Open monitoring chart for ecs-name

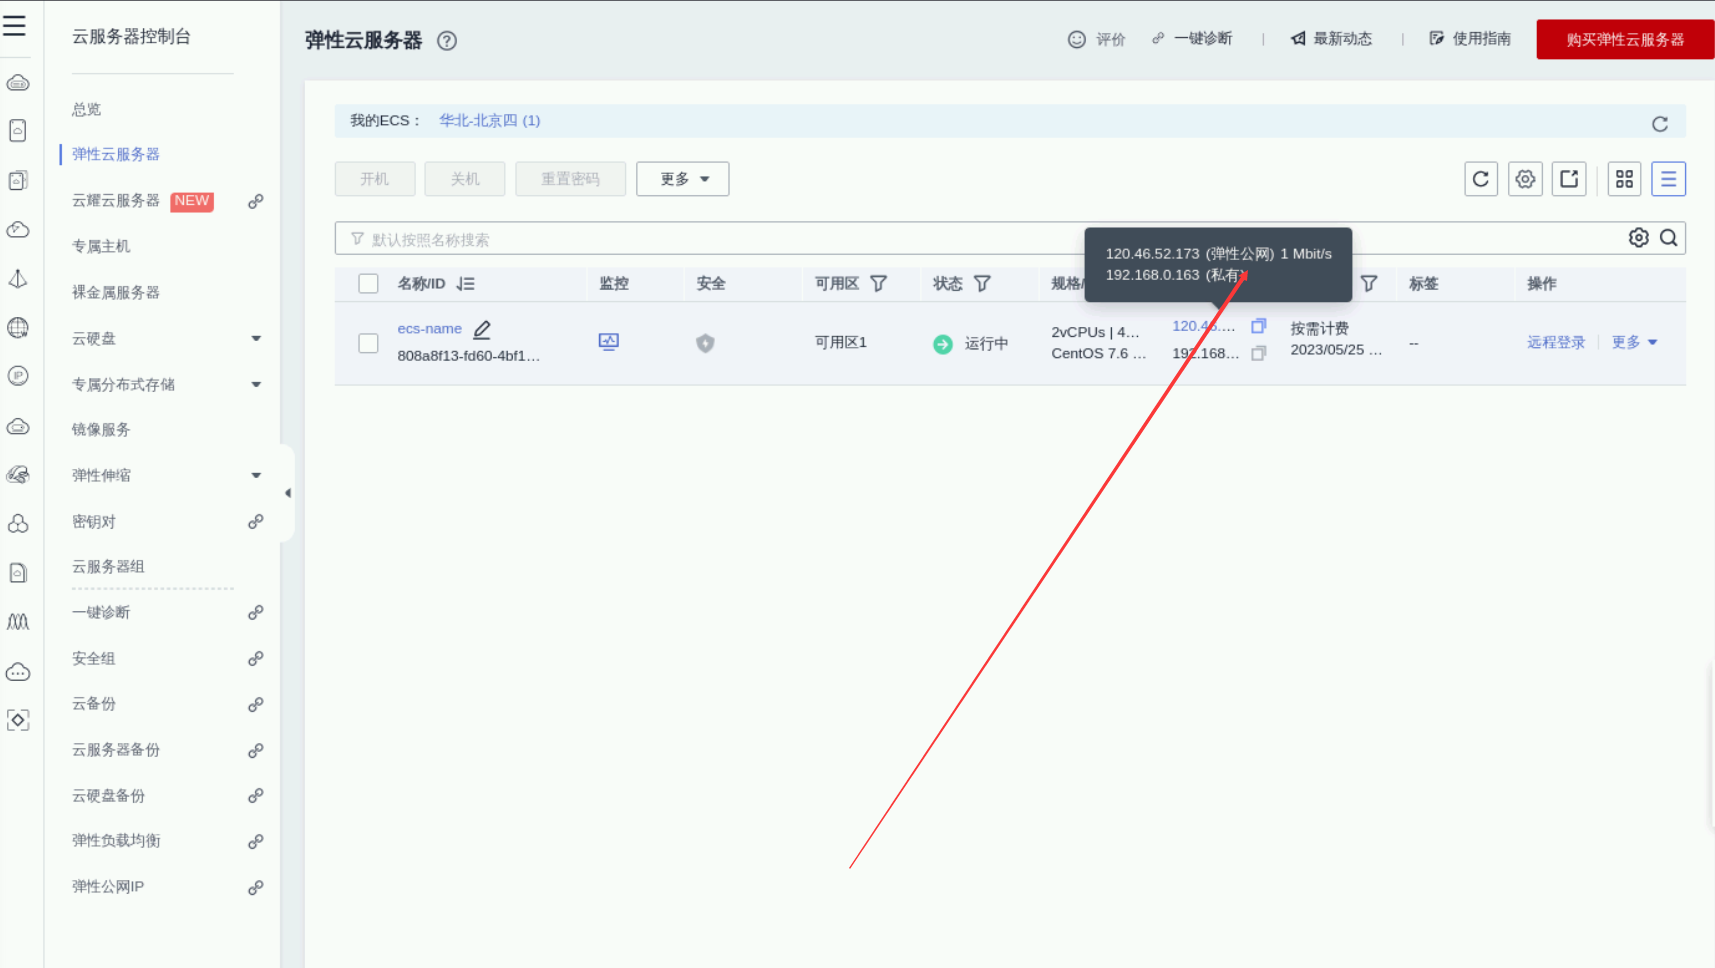(x=609, y=342)
